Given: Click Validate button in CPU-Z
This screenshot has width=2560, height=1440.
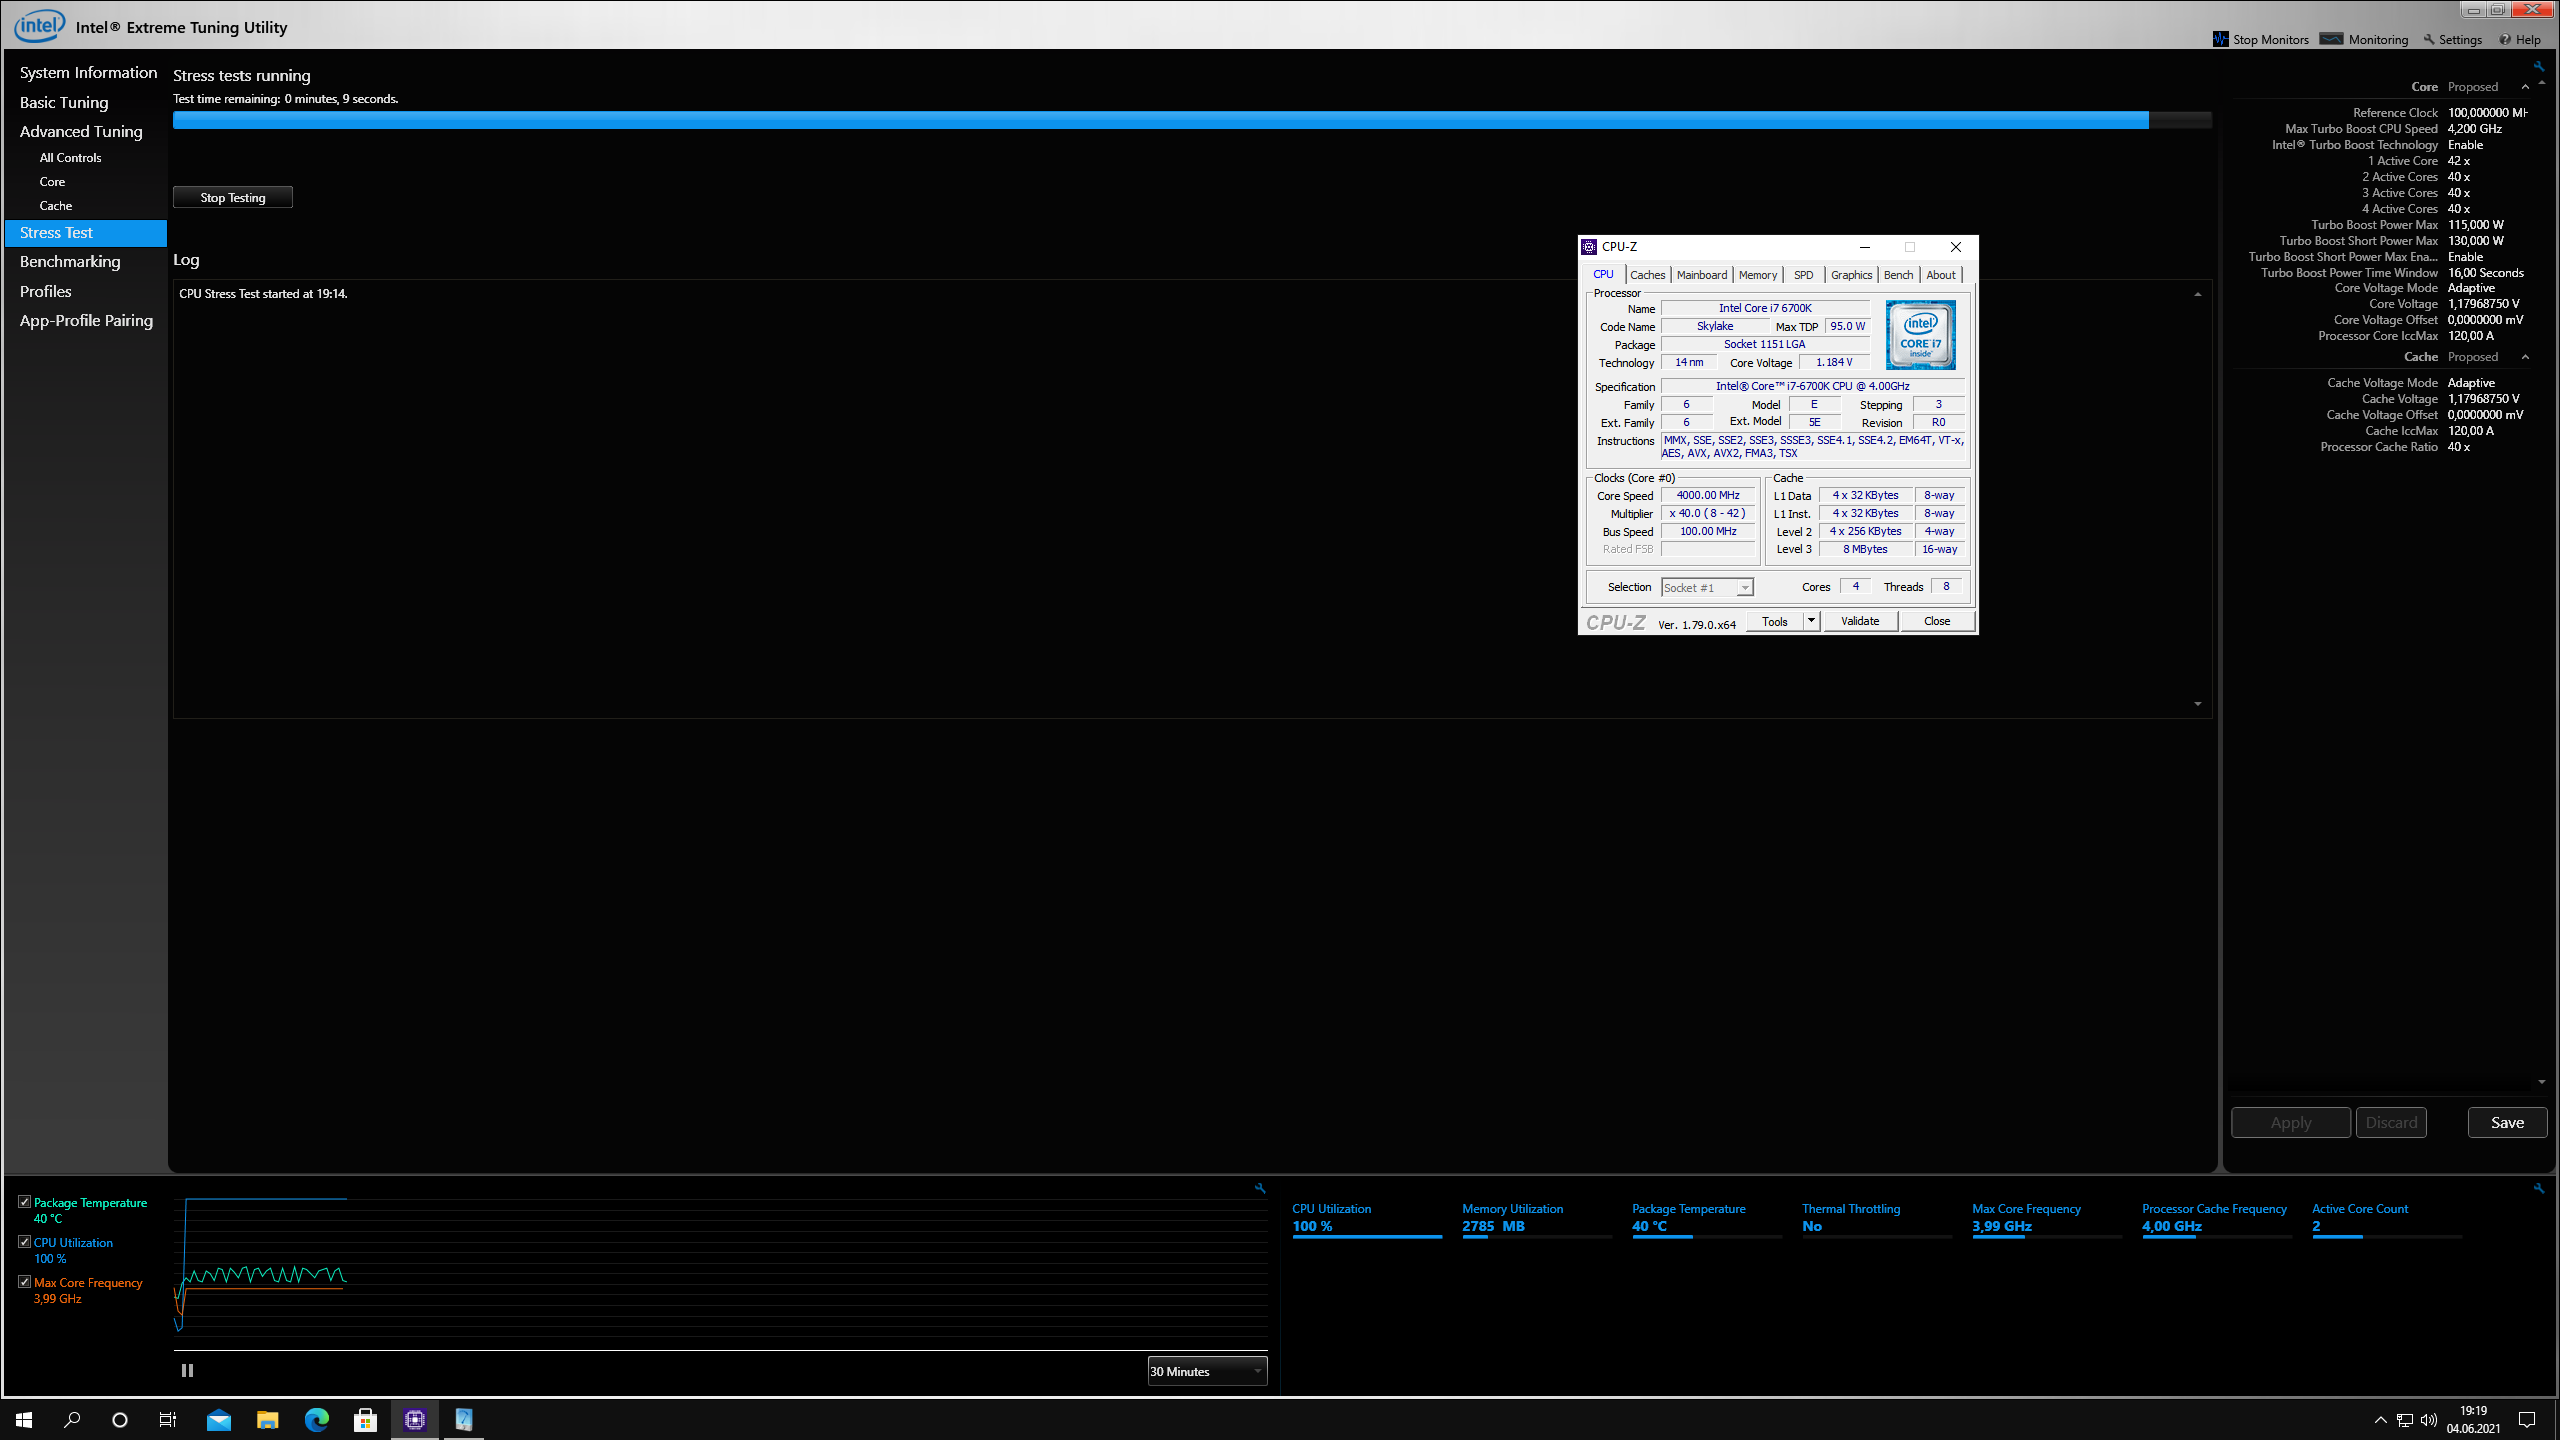Looking at the screenshot, I should [x=1859, y=621].
